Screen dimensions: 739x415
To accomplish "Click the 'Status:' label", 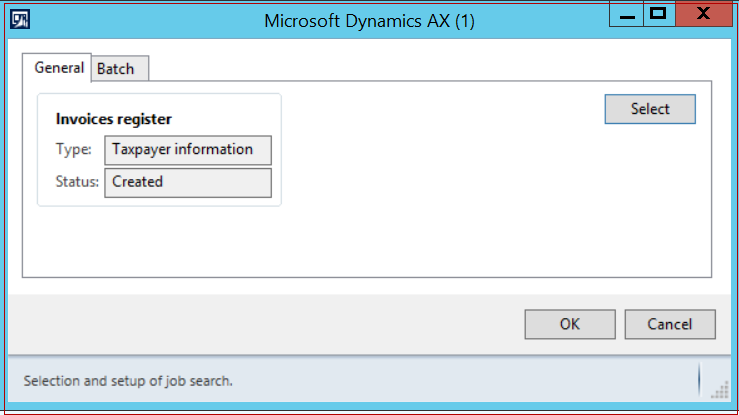I will 77,182.
